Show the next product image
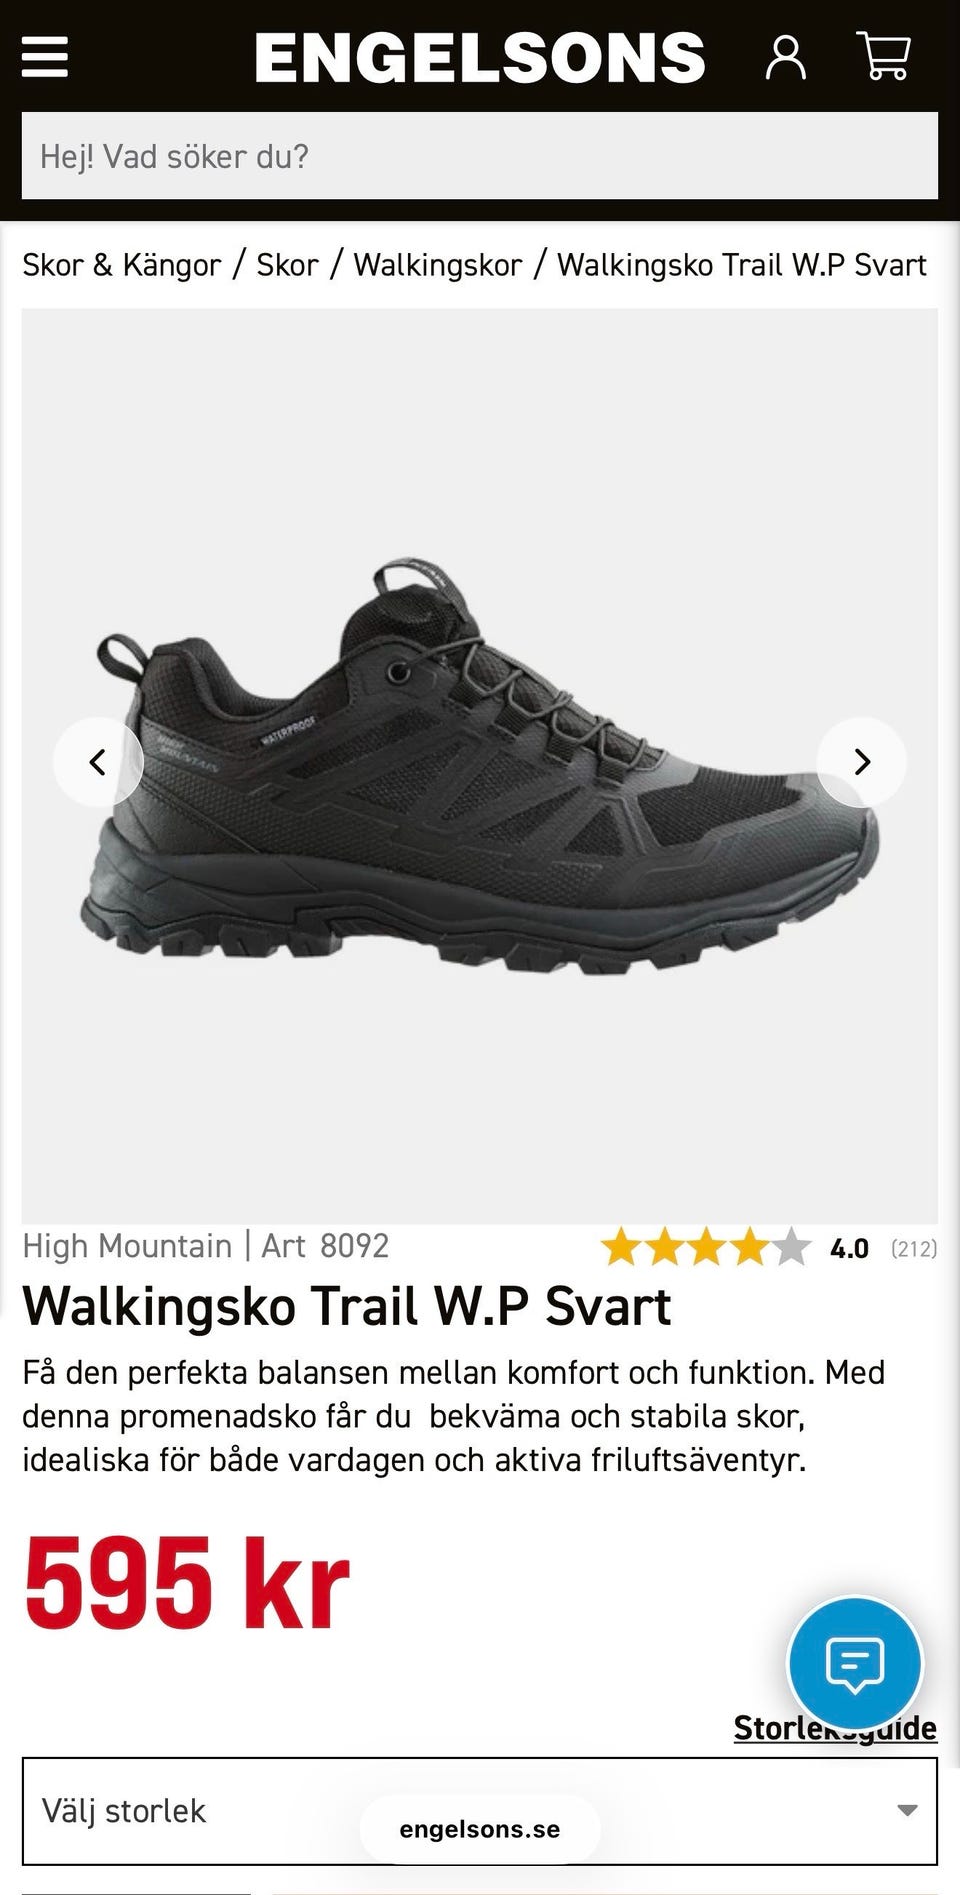960x1895 pixels. click(862, 762)
